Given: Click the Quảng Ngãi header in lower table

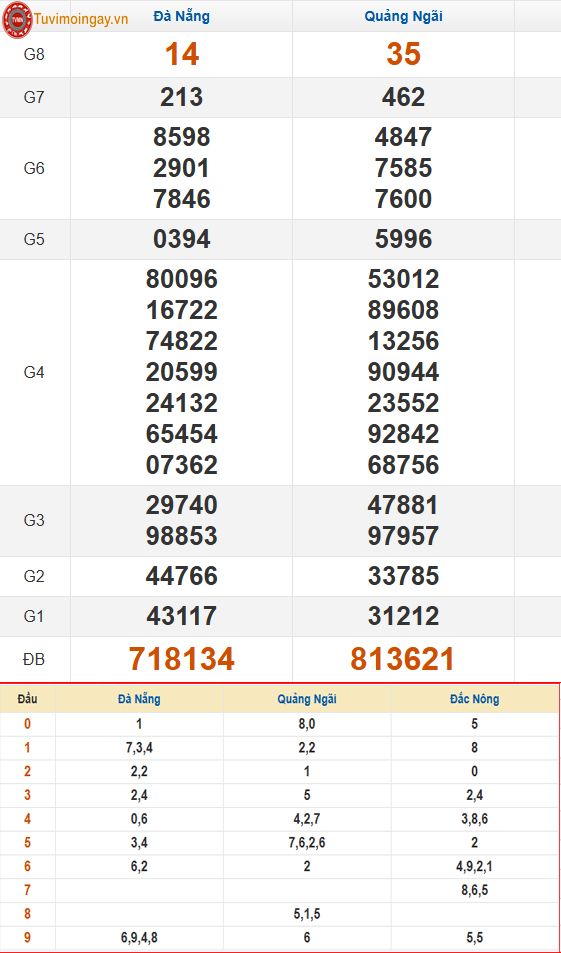Looking at the screenshot, I should tap(307, 699).
